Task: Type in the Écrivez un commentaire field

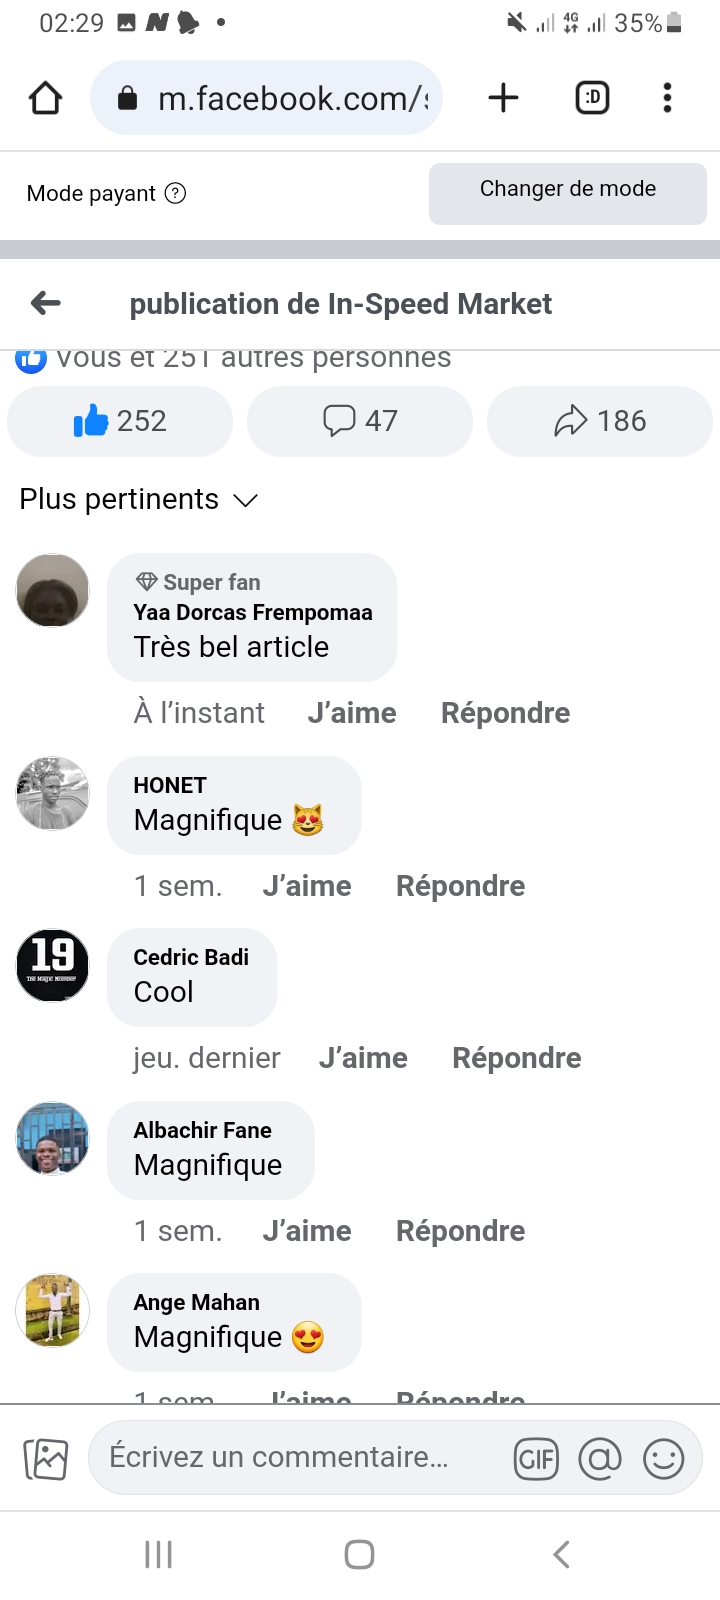Action: [x=290, y=1458]
